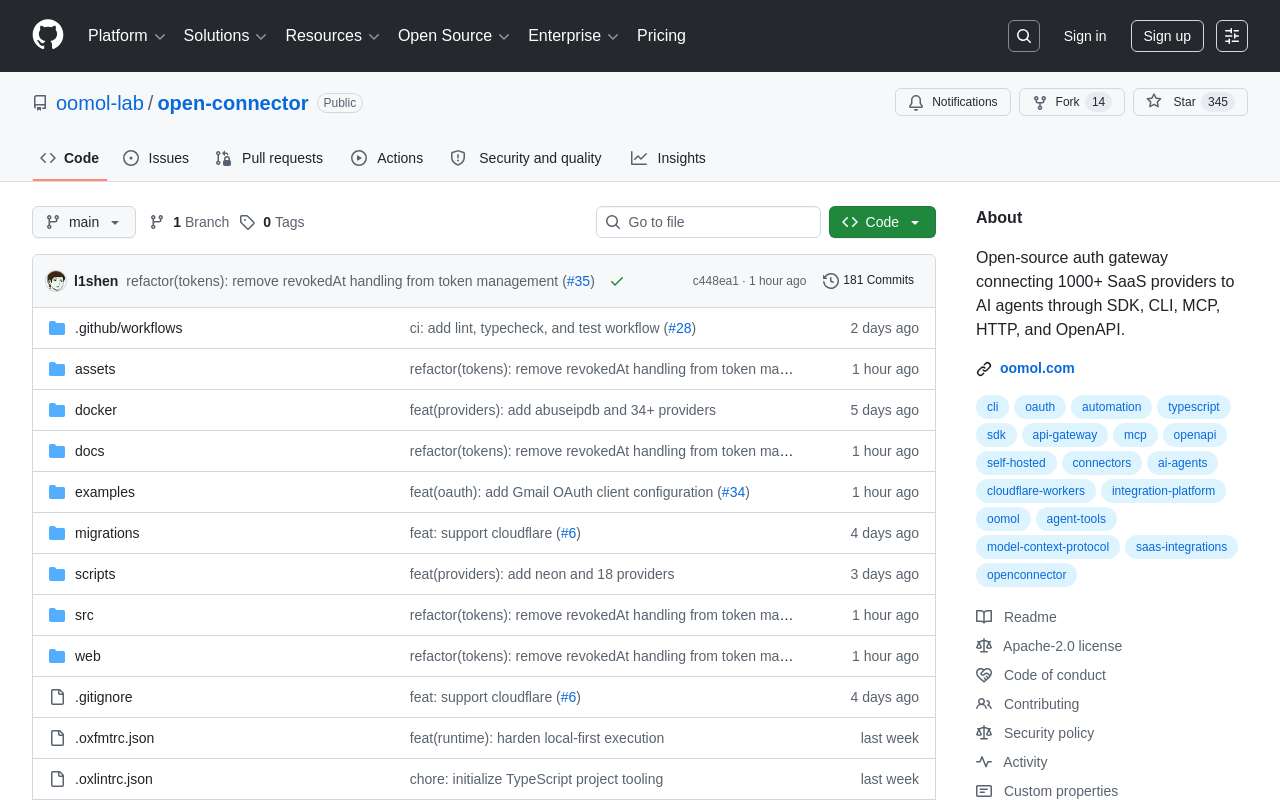Open the open-connector repository link
This screenshot has height=800, width=1280.
point(233,103)
